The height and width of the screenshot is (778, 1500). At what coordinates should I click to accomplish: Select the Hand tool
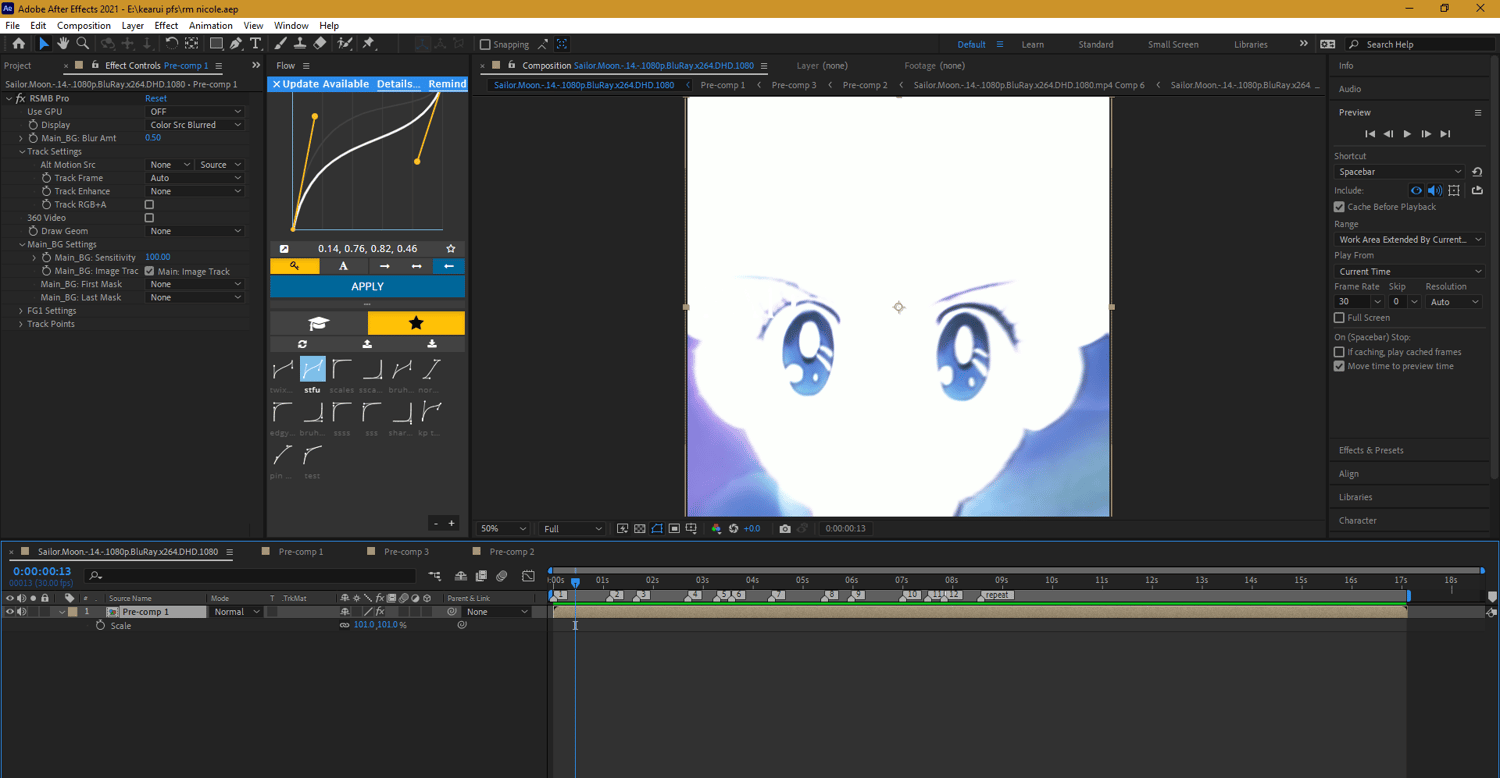point(63,44)
